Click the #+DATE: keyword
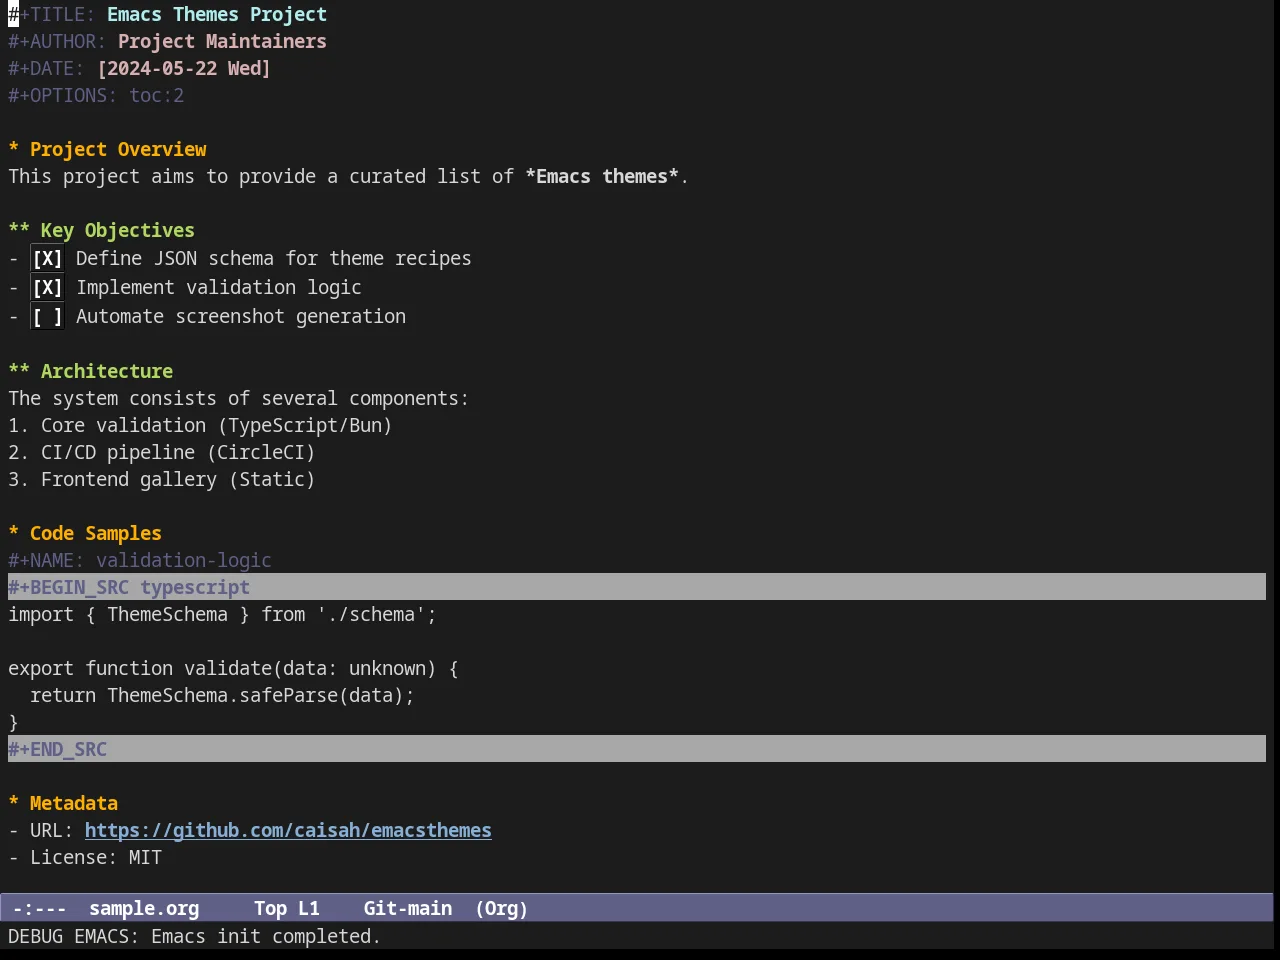Viewport: 1280px width, 960px height. point(46,69)
